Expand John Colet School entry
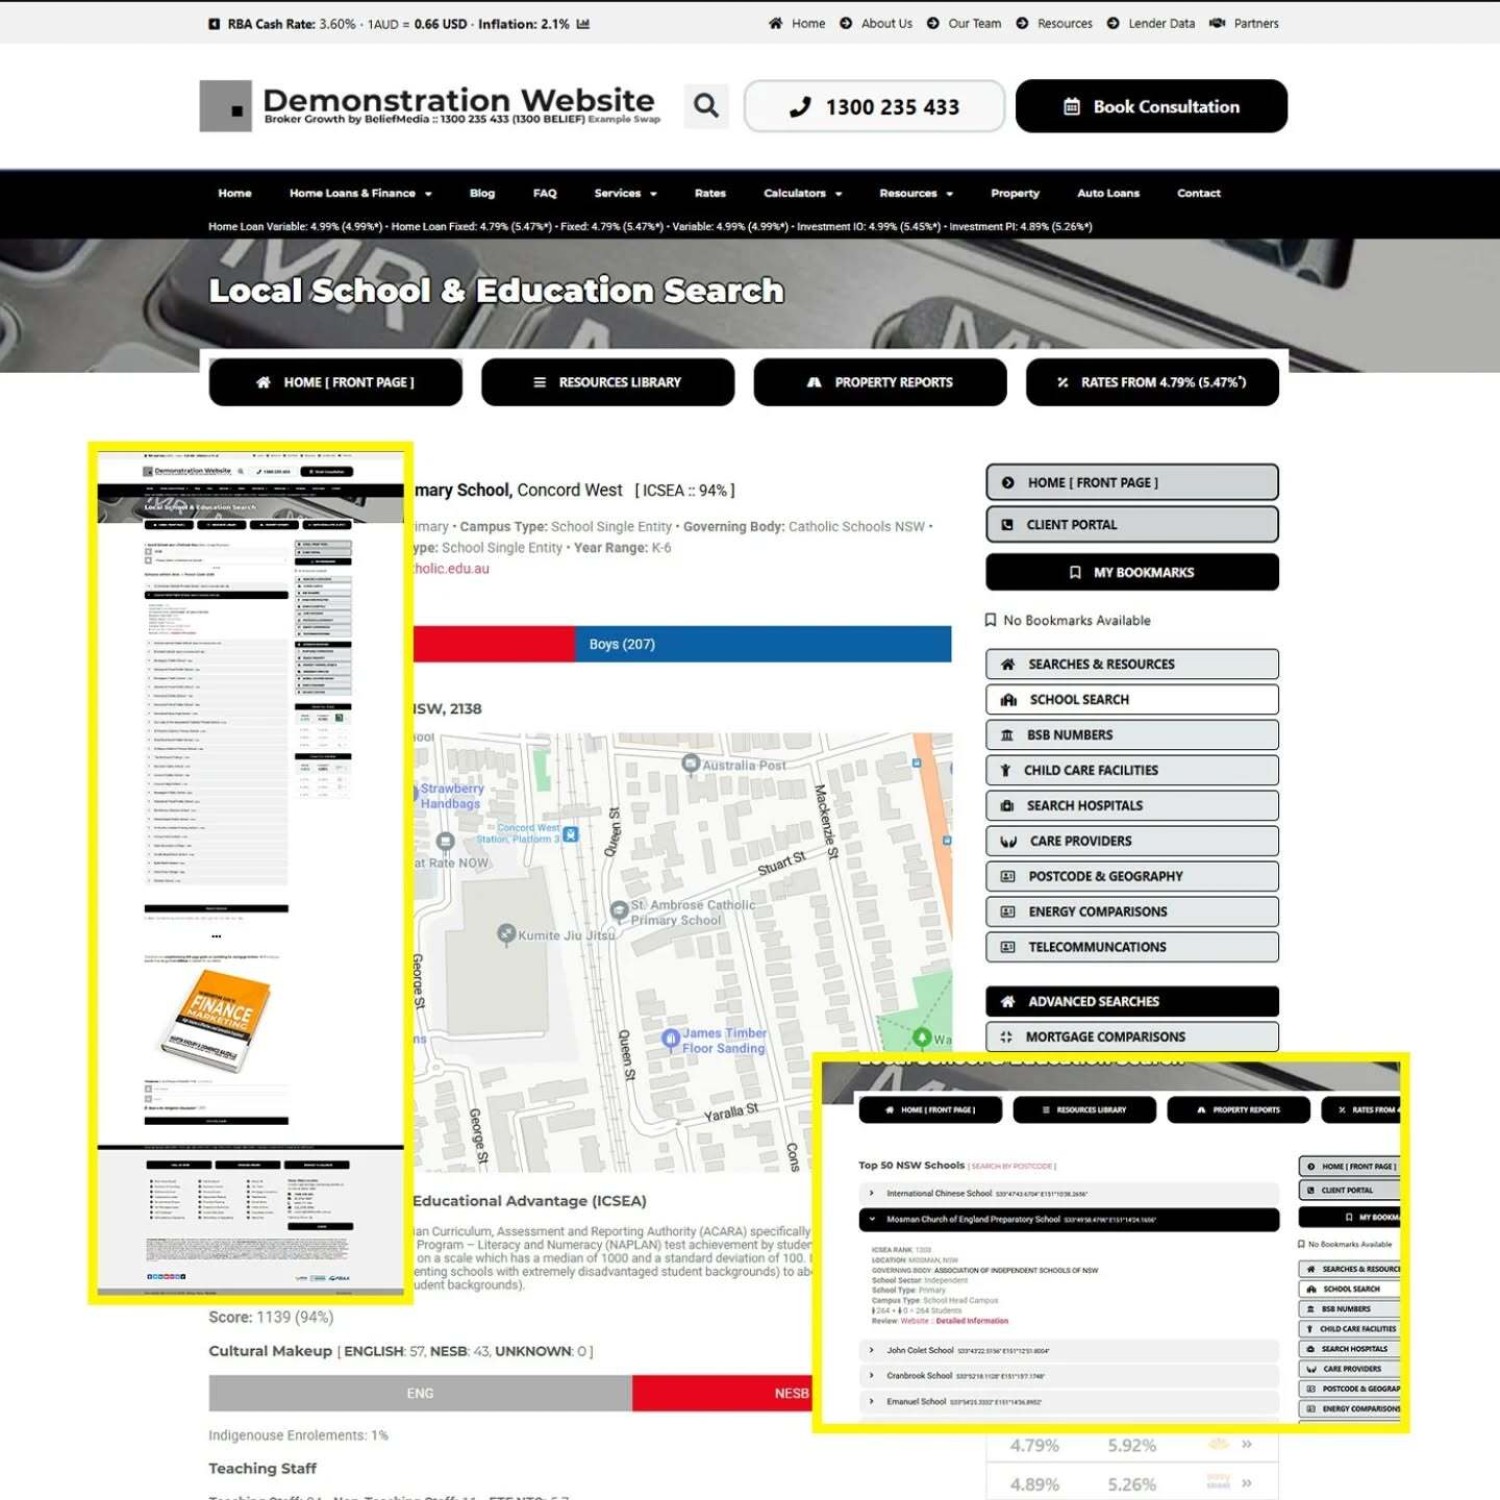Image resolution: width=1500 pixels, height=1500 pixels. [x=872, y=1350]
